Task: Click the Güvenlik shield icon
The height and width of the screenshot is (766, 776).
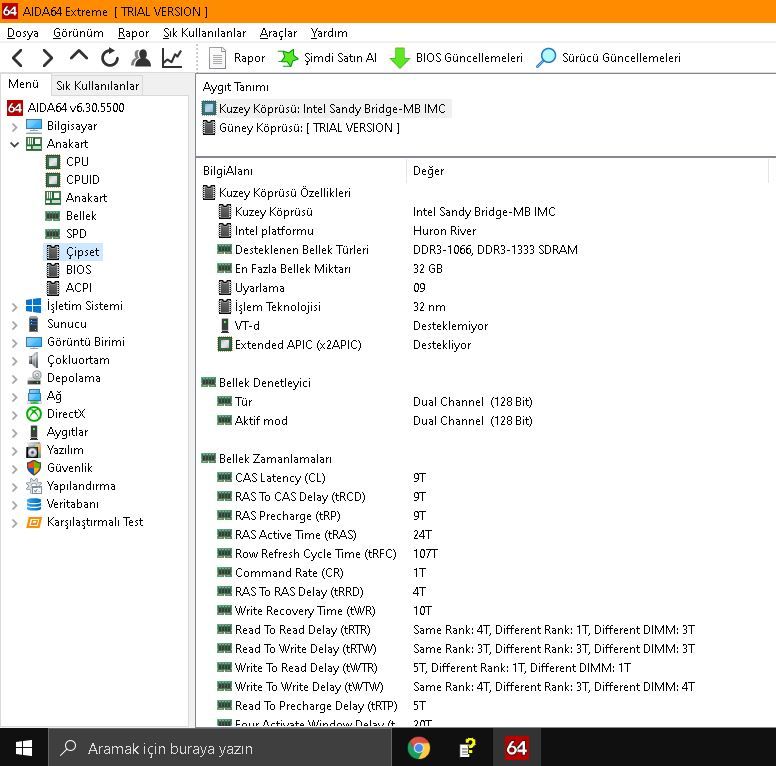Action: click(x=34, y=468)
